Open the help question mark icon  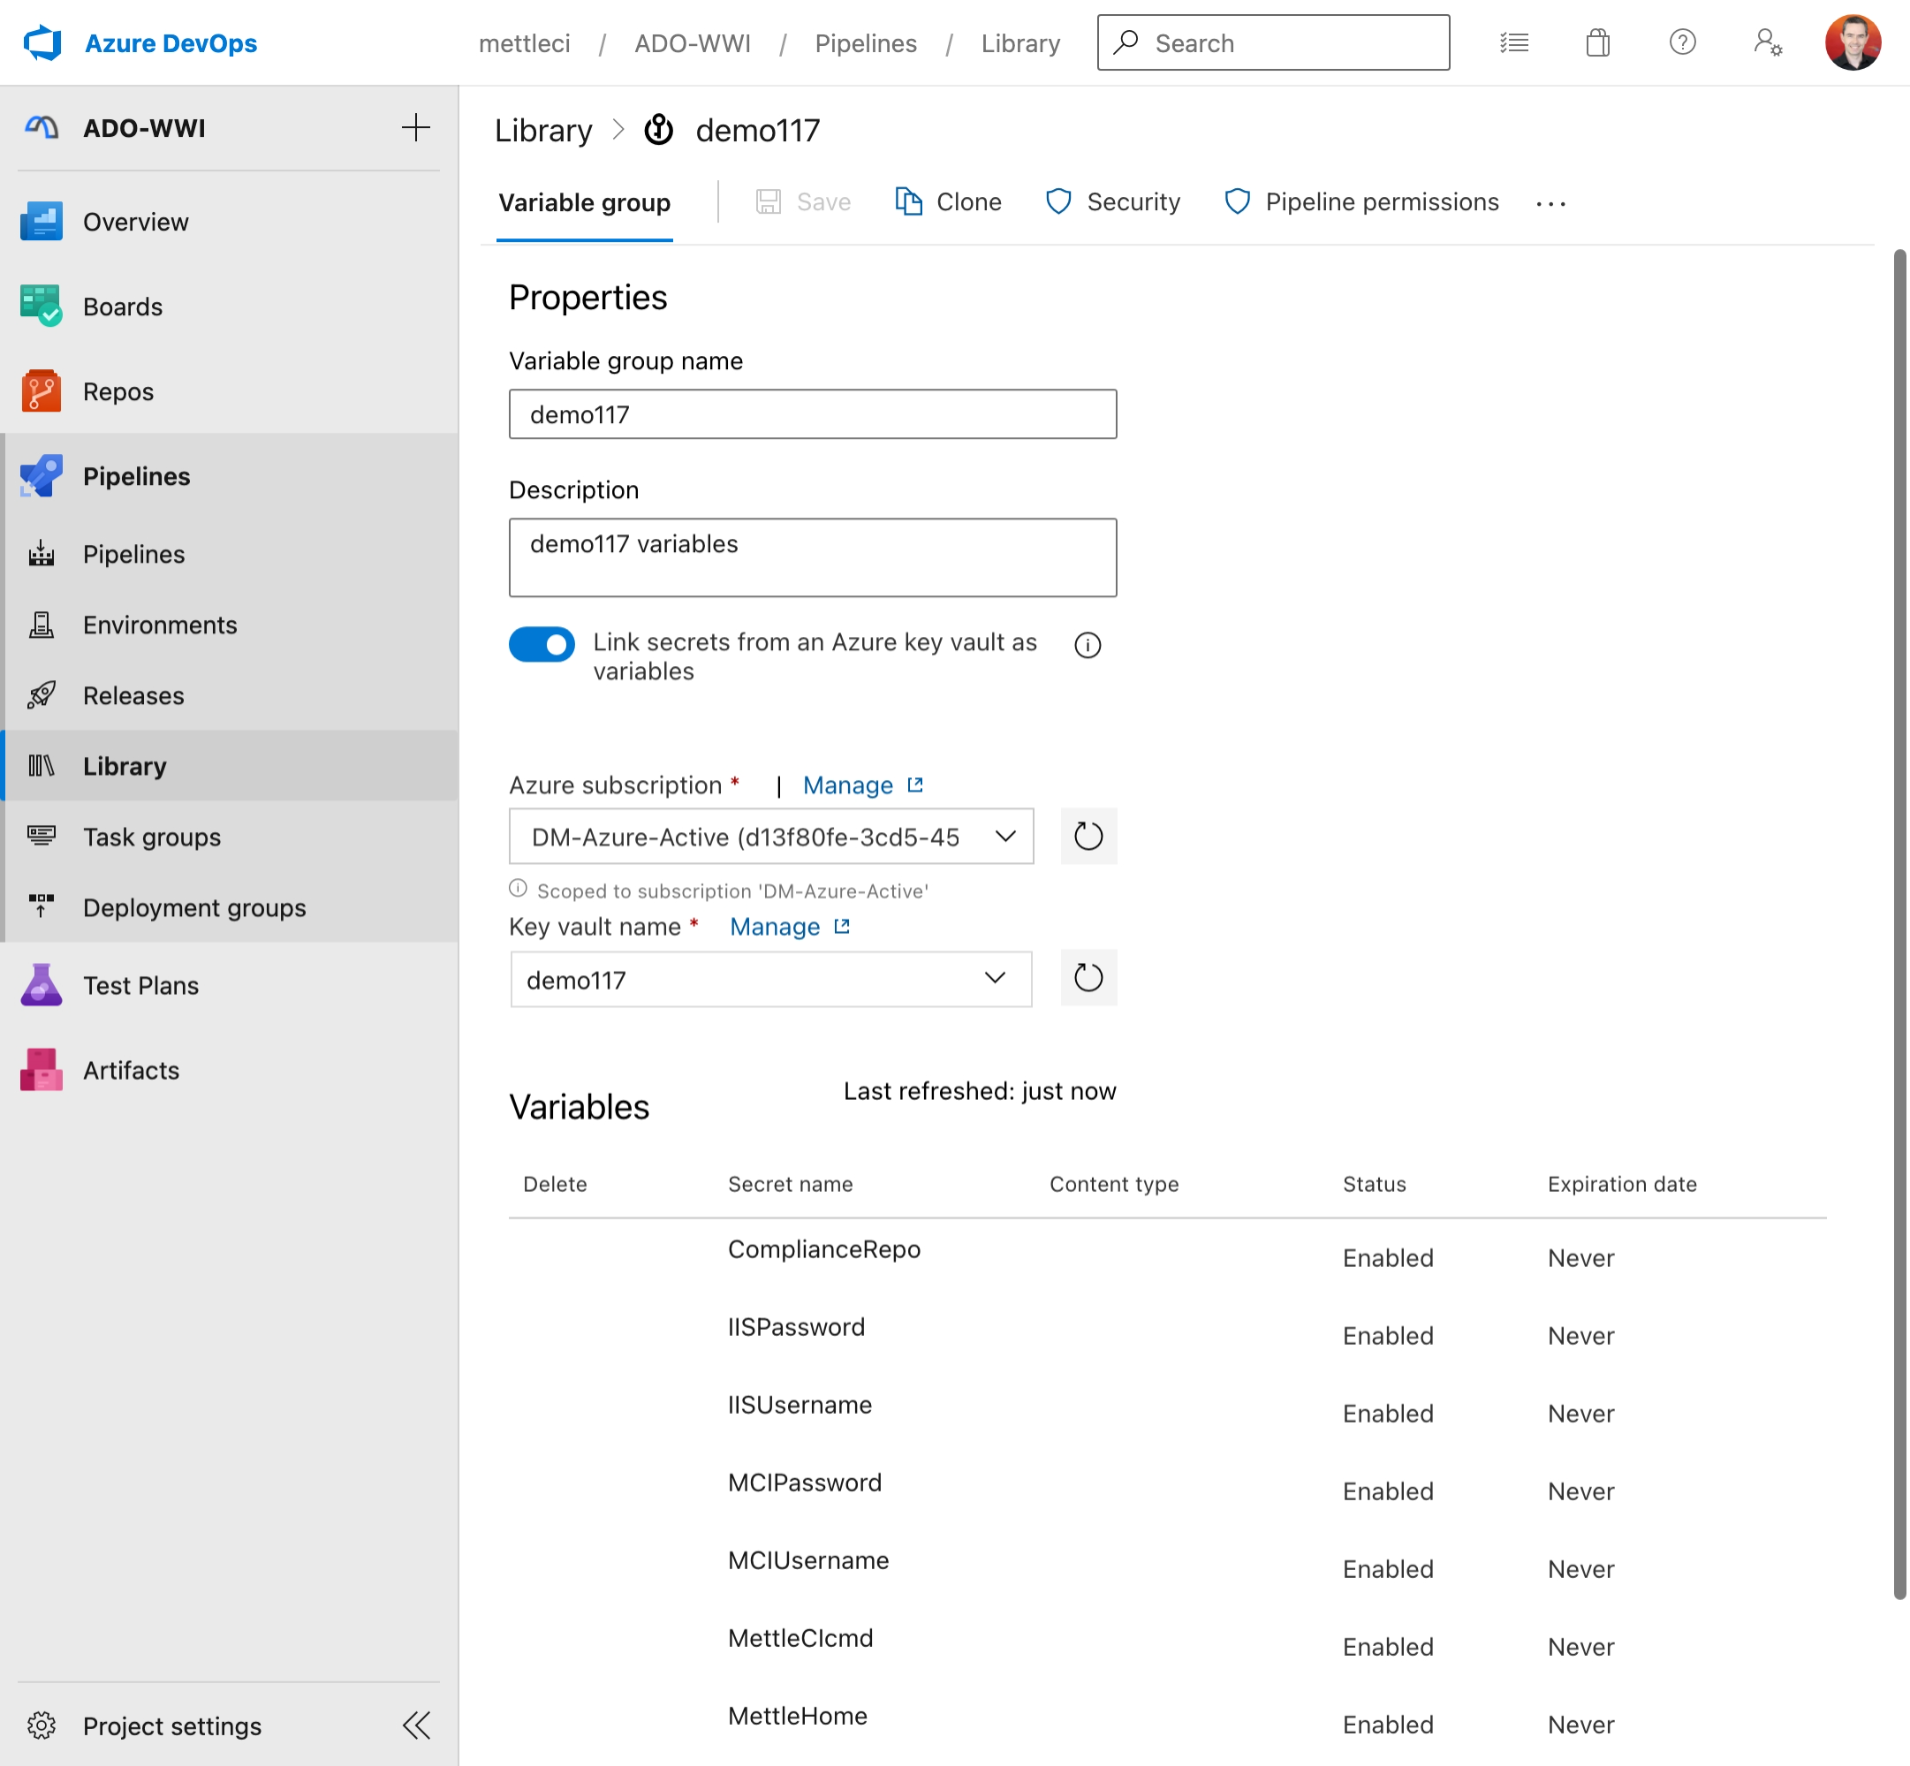1682,43
